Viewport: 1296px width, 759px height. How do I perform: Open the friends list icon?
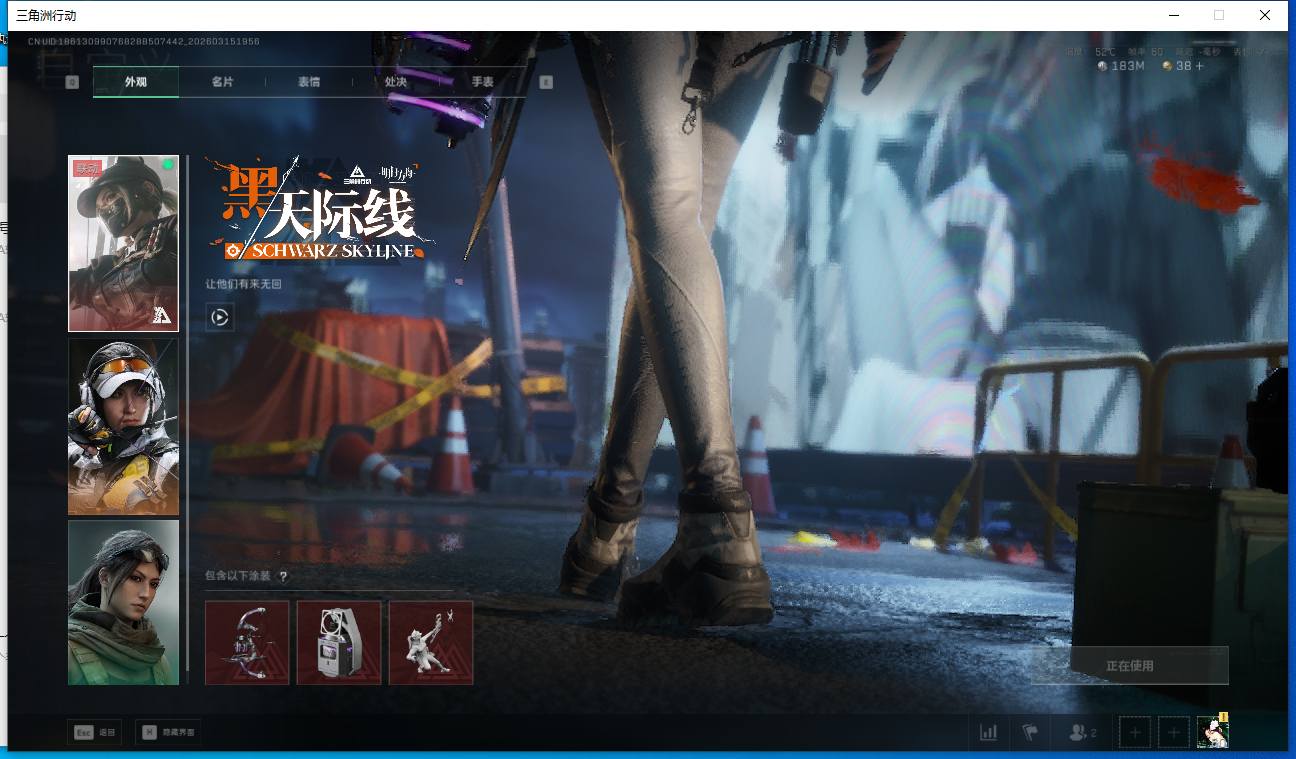pos(1081,733)
